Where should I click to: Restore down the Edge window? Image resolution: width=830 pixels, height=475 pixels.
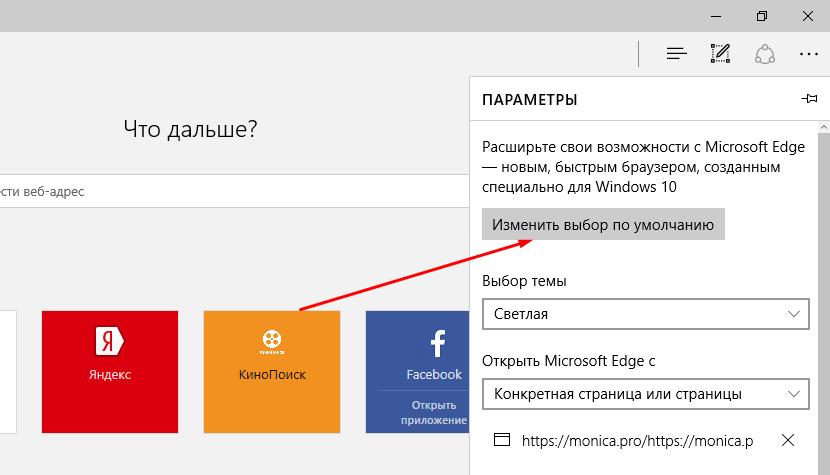coord(762,16)
